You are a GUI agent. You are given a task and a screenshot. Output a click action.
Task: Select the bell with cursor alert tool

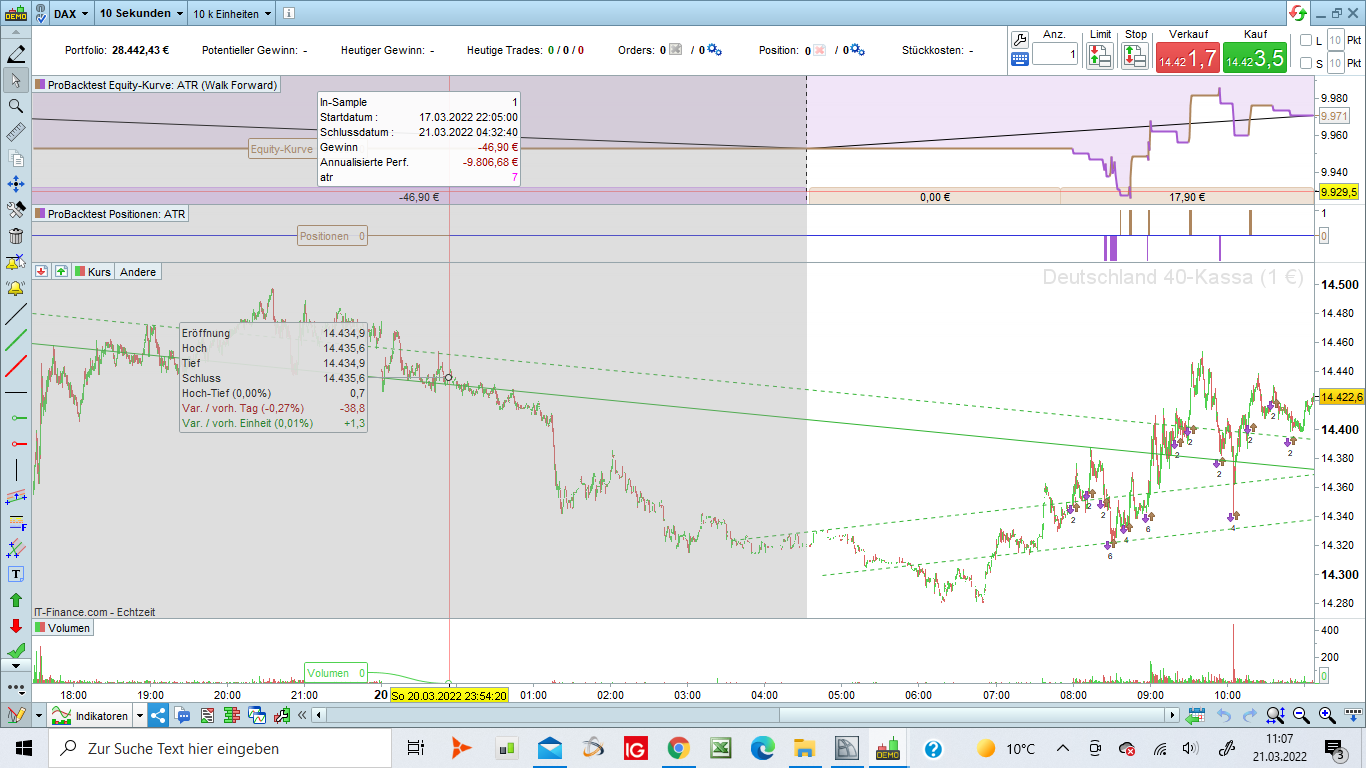click(x=16, y=262)
